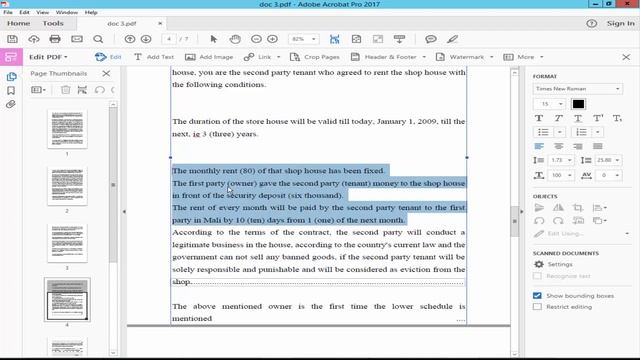Image resolution: width=640 pixels, height=360 pixels.
Task: Expand the Link tool dropdown arrow
Action: point(278,57)
